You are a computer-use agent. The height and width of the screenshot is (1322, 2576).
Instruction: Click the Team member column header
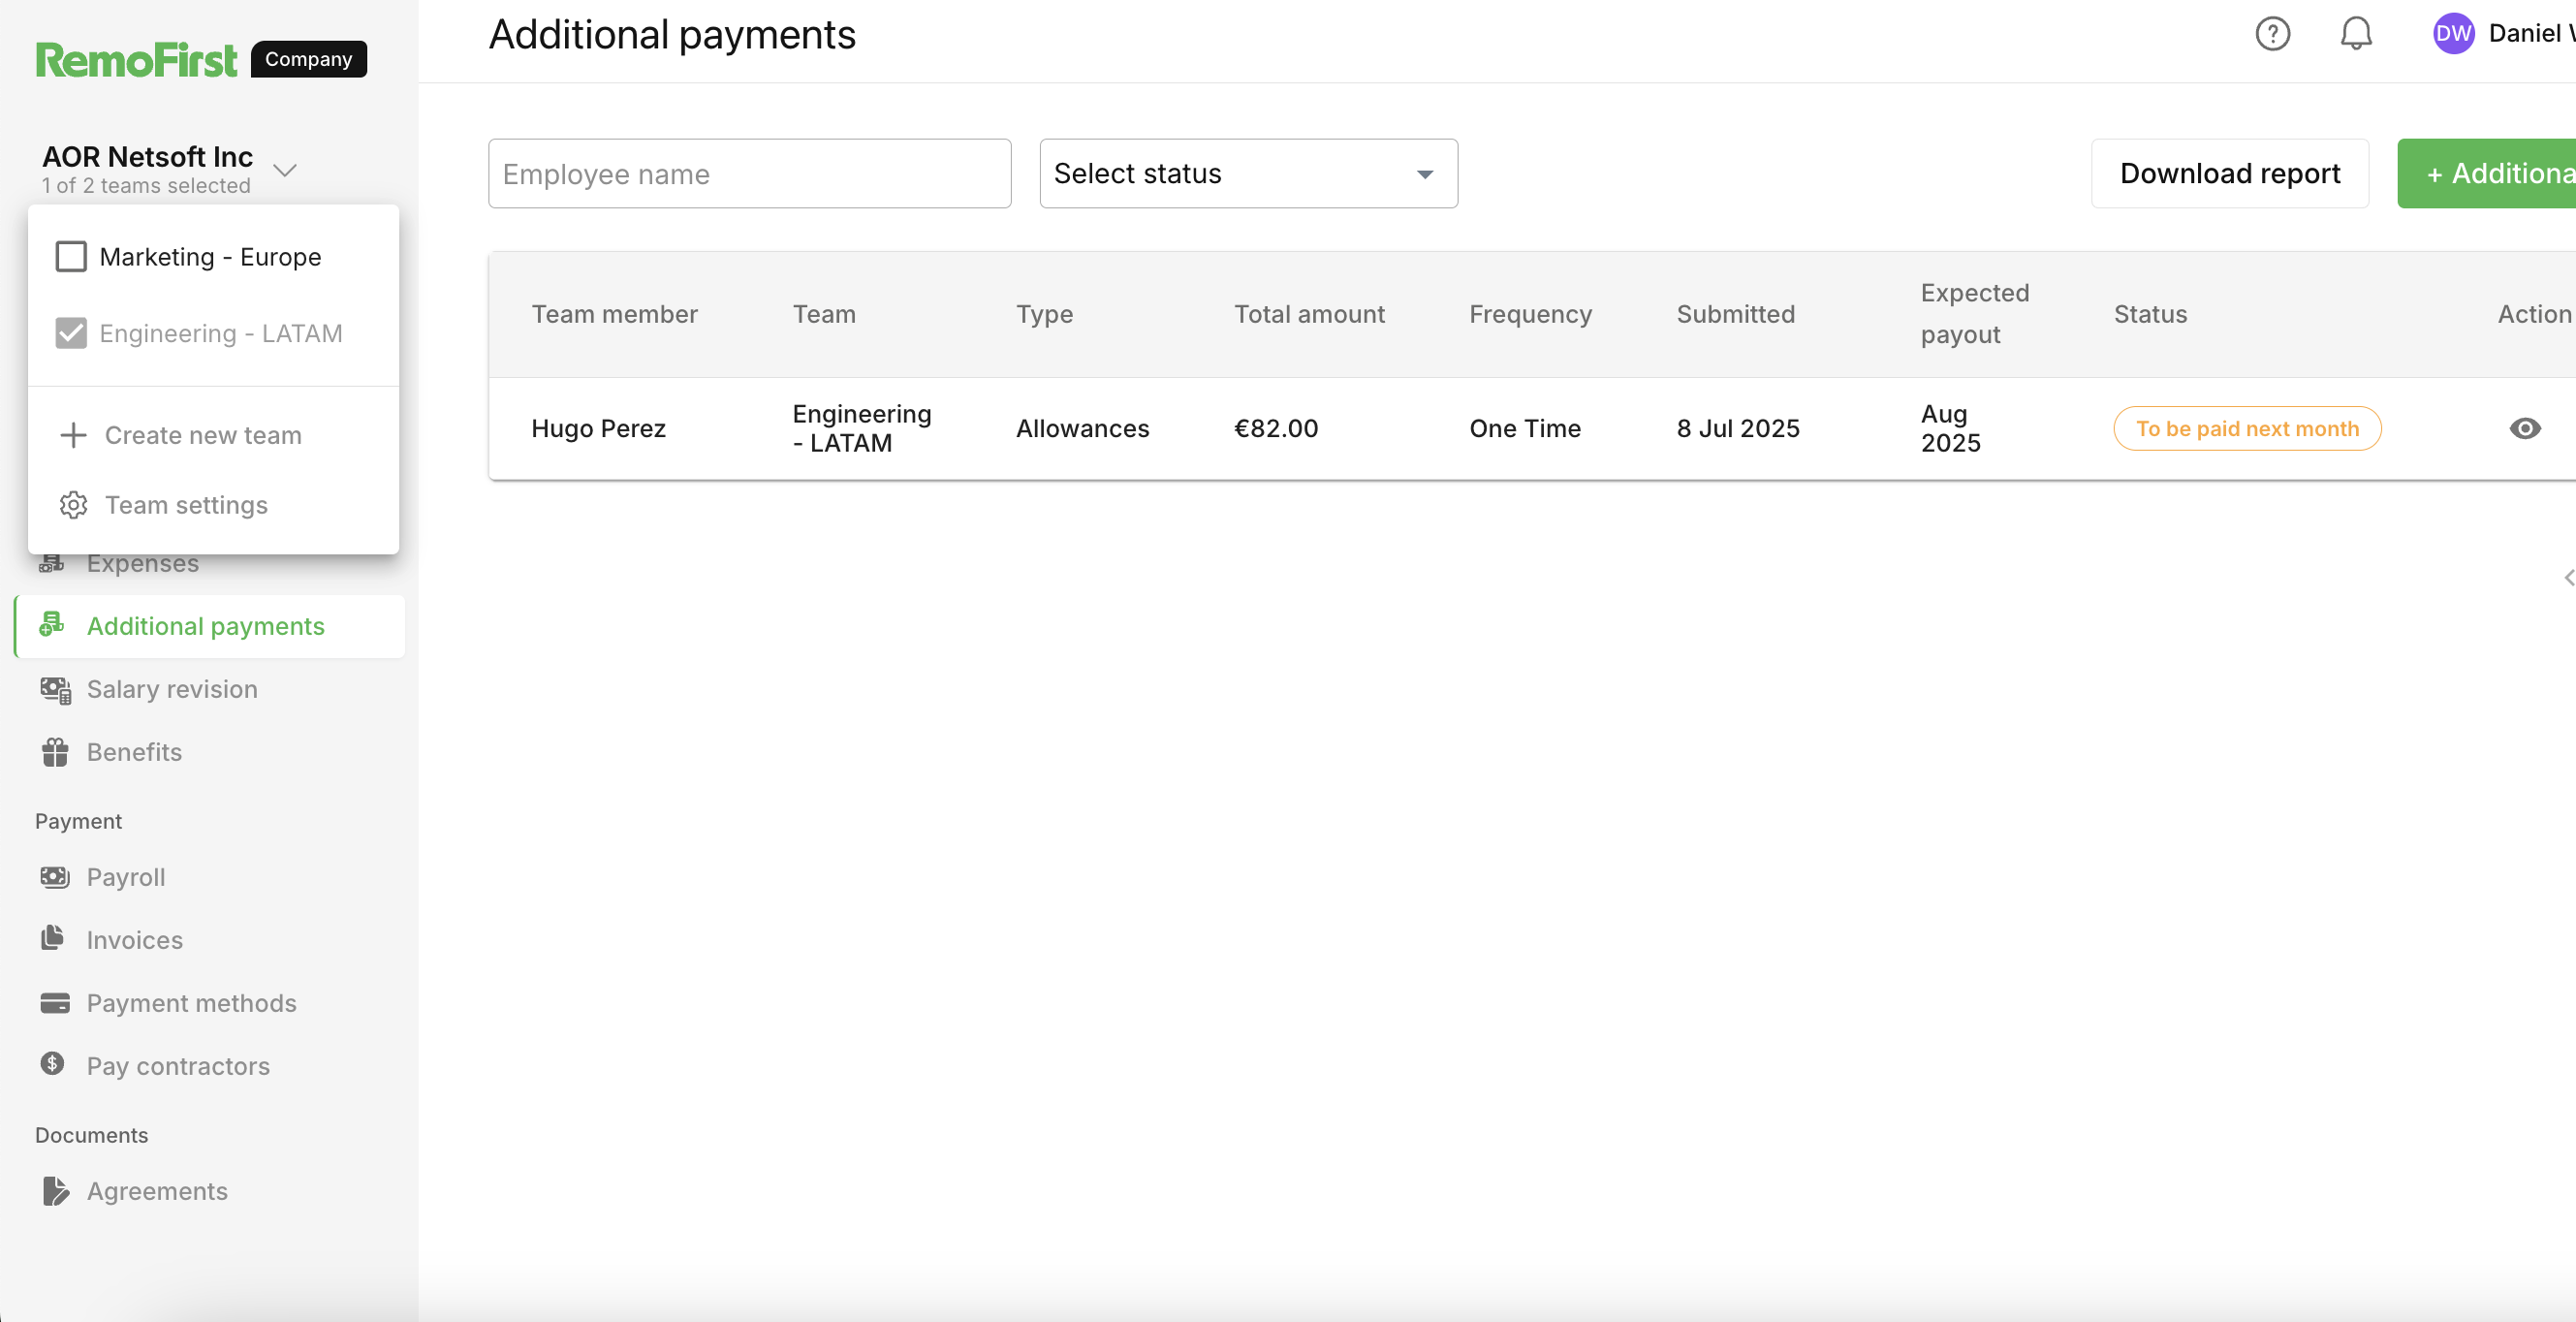click(x=614, y=314)
